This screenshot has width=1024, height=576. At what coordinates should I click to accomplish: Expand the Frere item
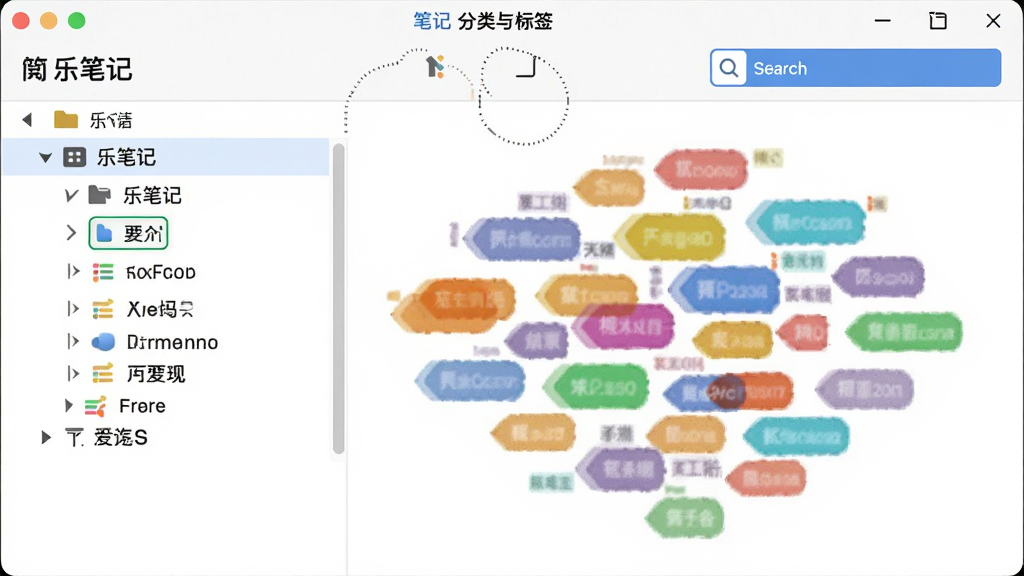(x=69, y=406)
